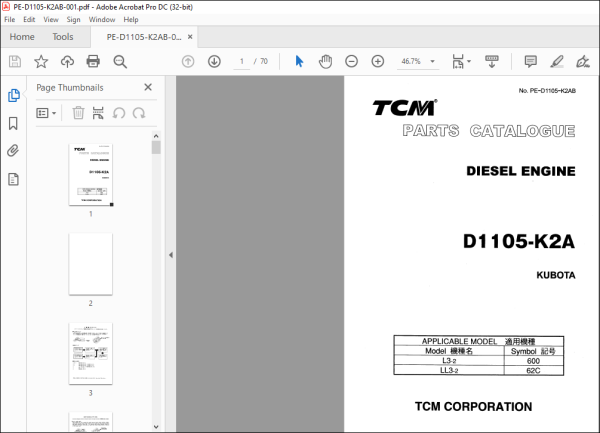Switch to the Home tab

click(x=22, y=37)
